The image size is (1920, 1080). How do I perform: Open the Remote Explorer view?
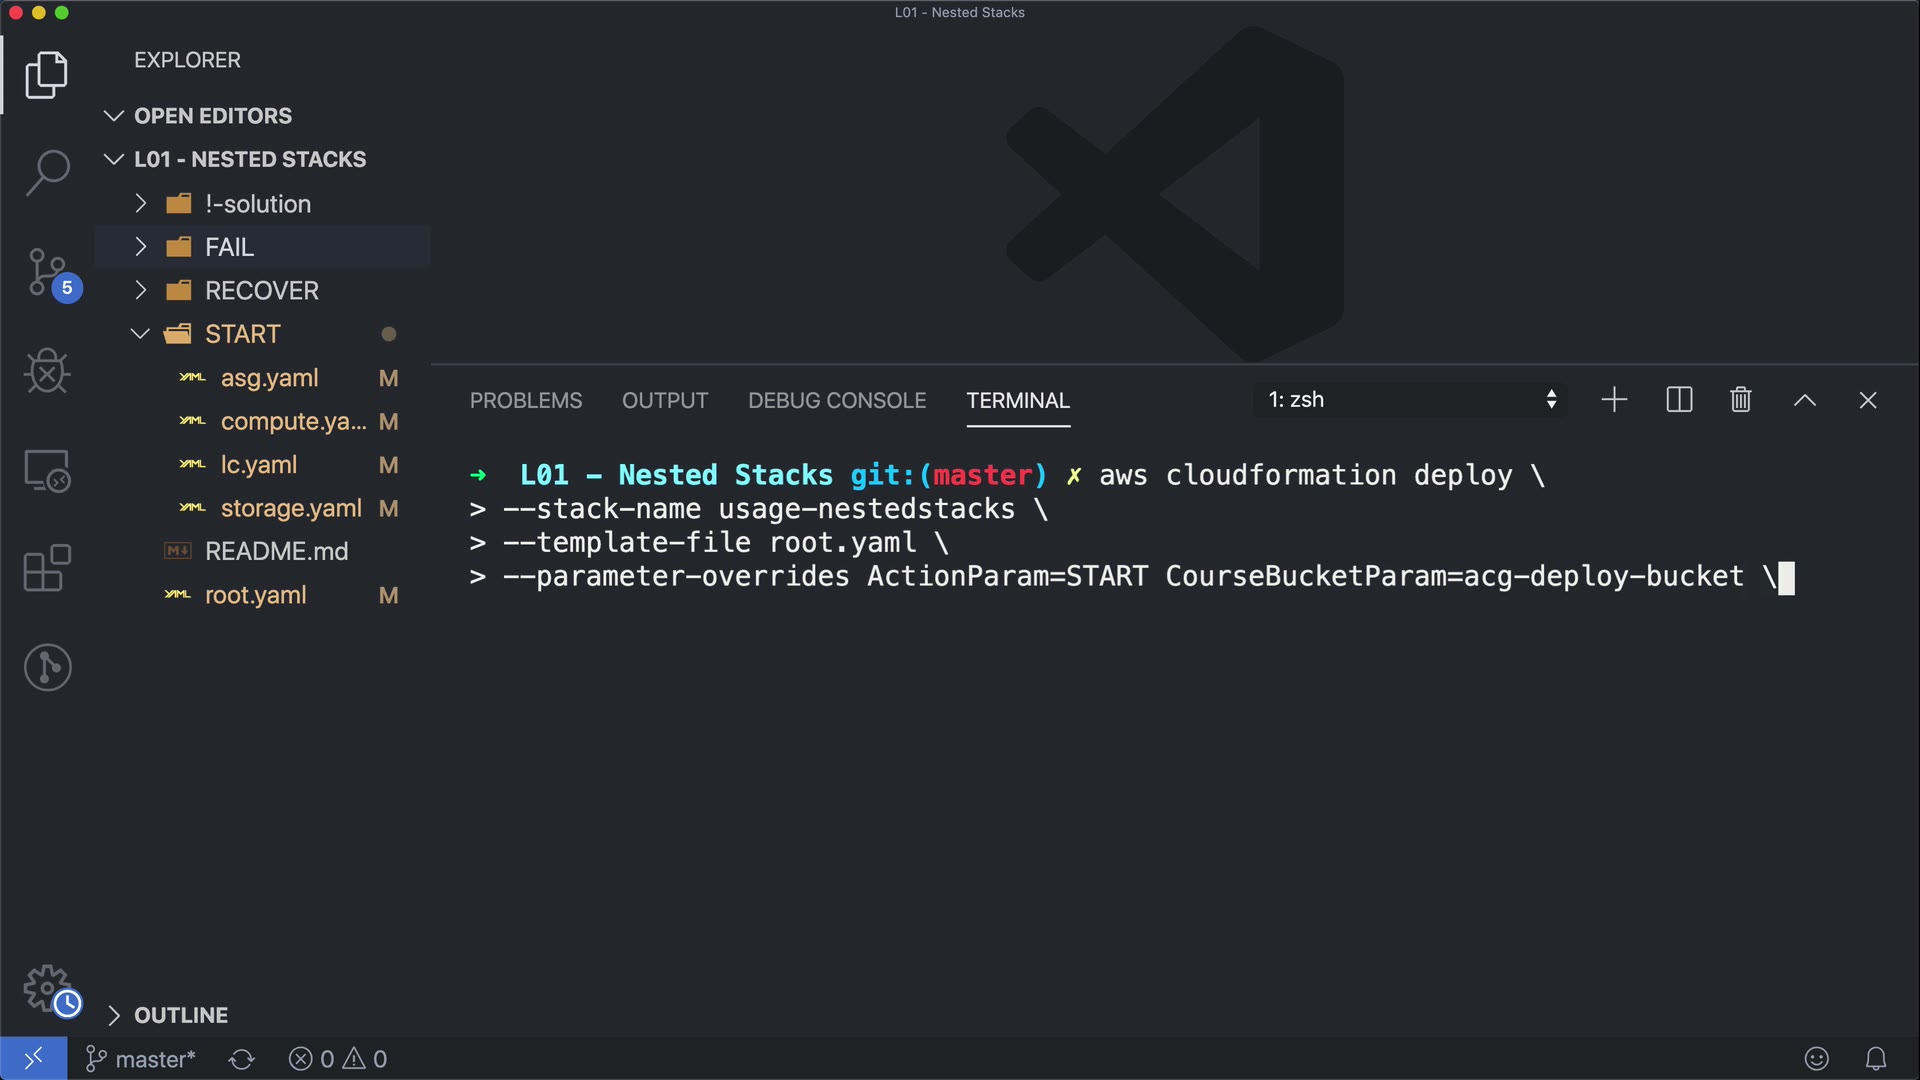[x=47, y=470]
